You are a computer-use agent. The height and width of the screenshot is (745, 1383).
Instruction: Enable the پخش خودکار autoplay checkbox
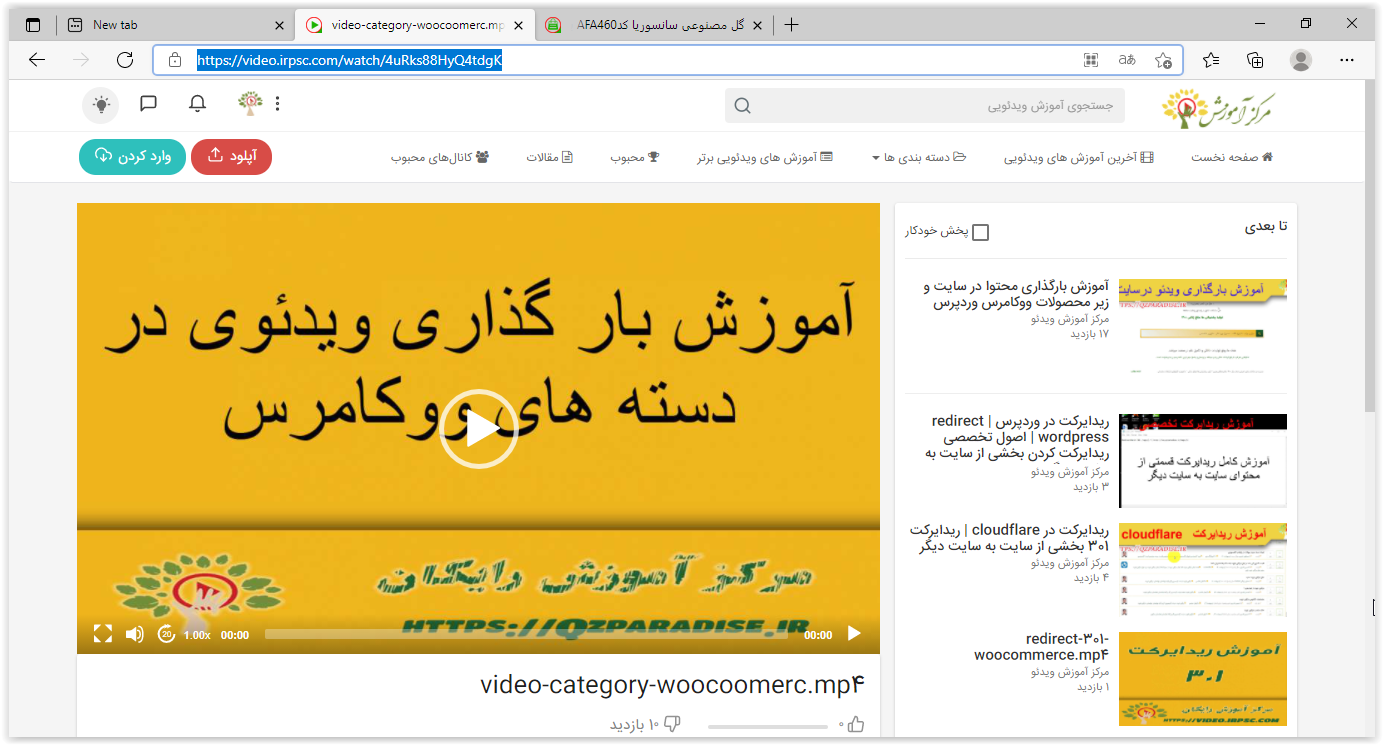(x=980, y=232)
